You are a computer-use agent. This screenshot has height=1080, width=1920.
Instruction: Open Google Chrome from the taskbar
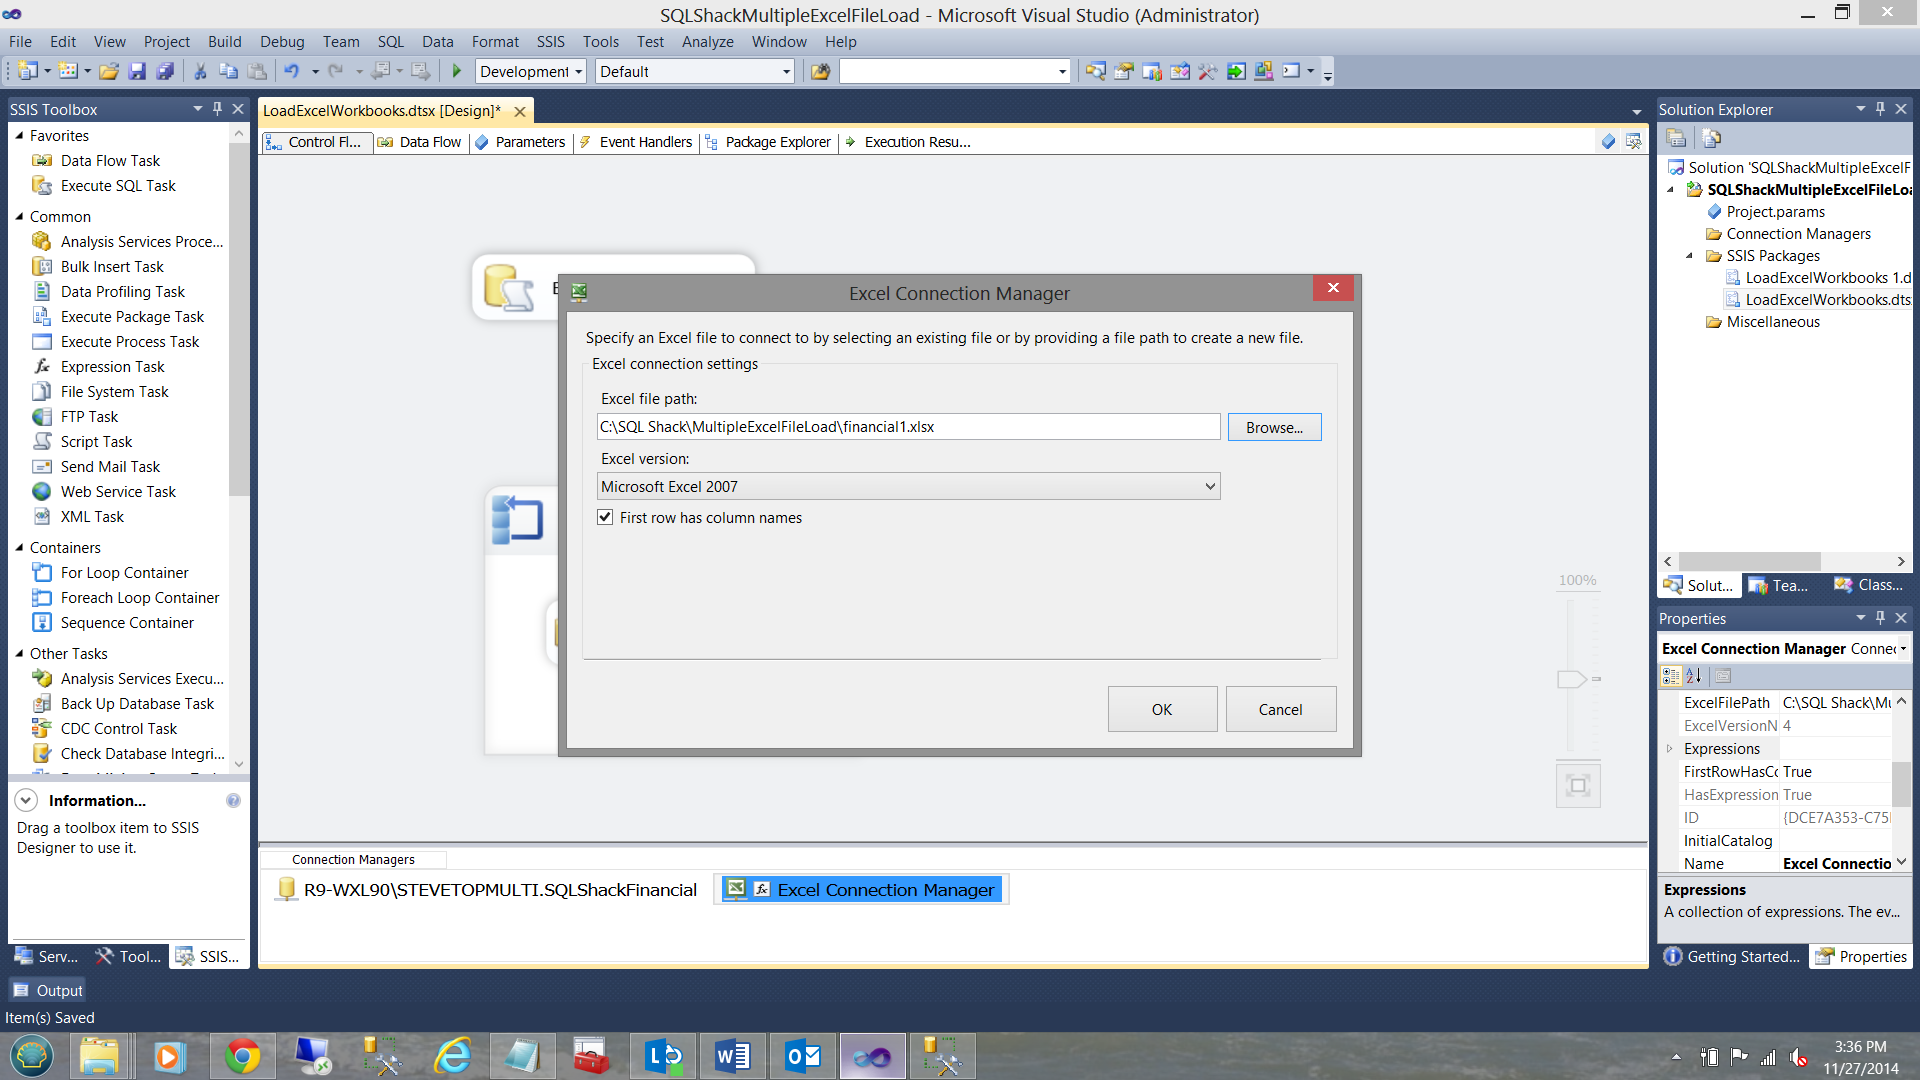(x=242, y=1056)
